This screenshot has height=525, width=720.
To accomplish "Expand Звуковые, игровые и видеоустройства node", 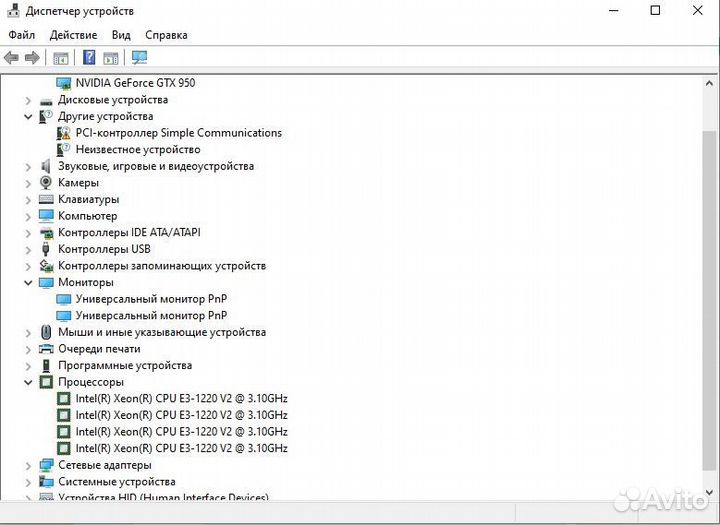I will coord(28,167).
